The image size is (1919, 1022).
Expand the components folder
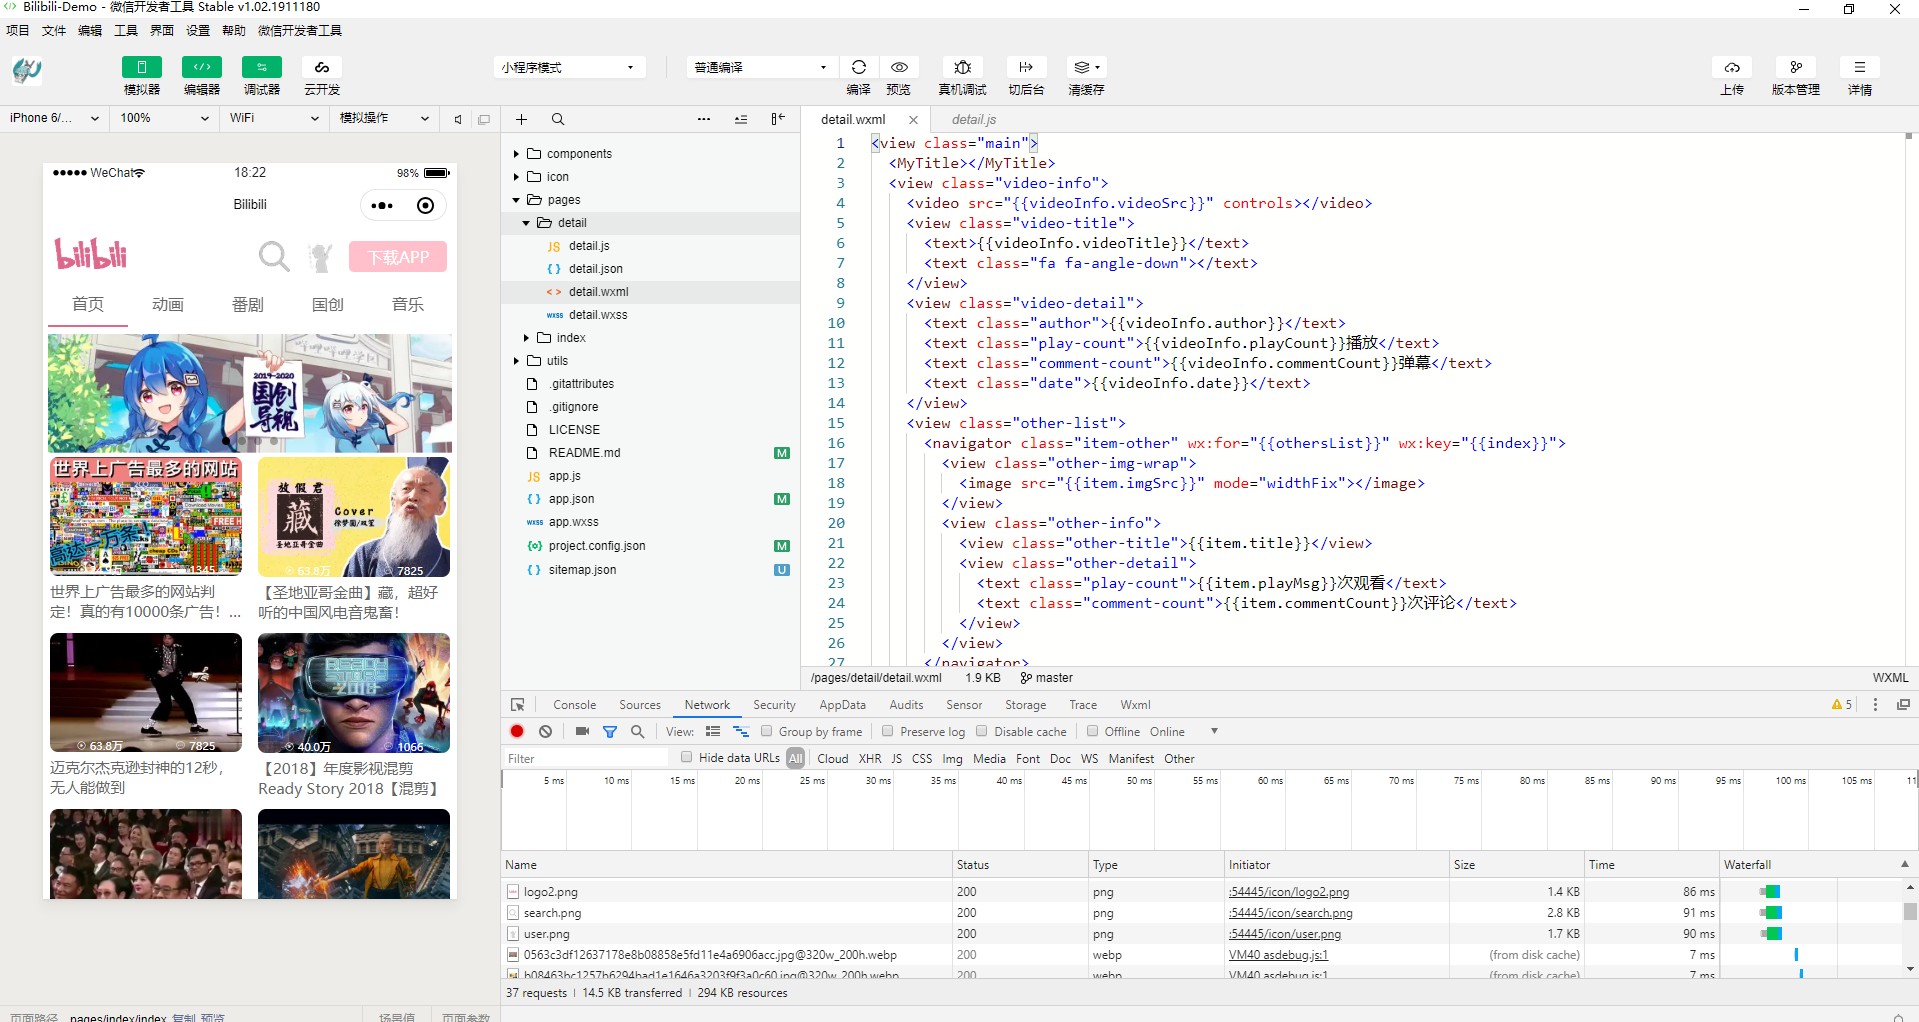pos(516,154)
